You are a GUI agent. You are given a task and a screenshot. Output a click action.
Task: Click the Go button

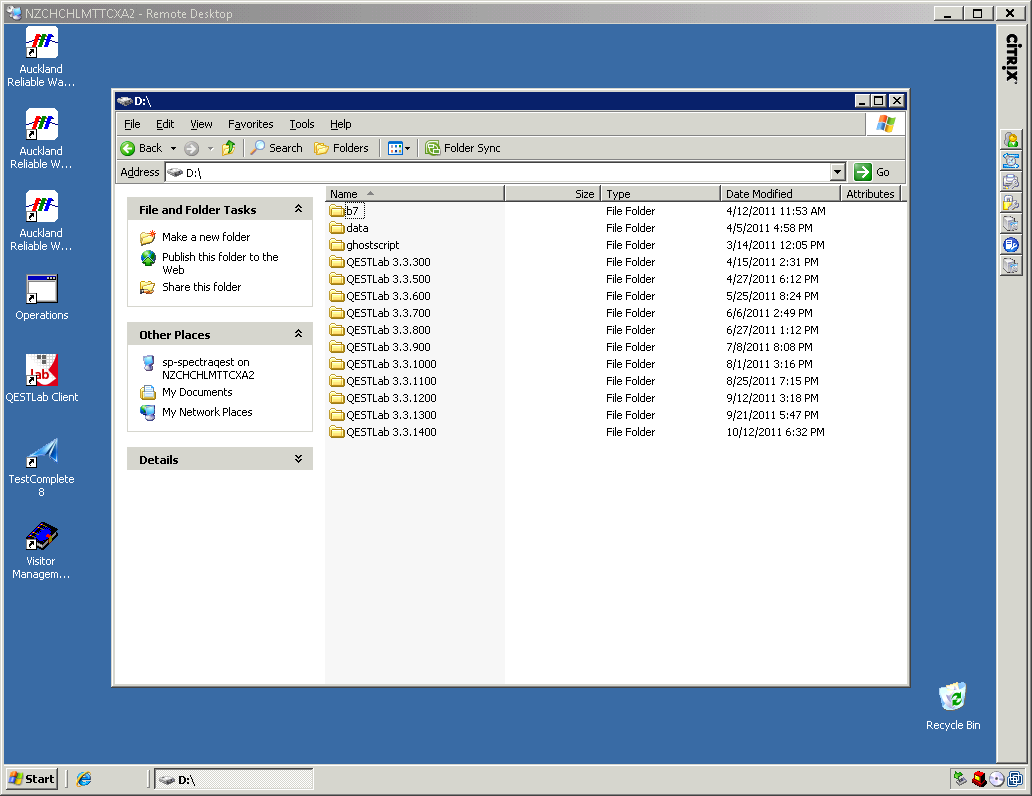point(872,172)
